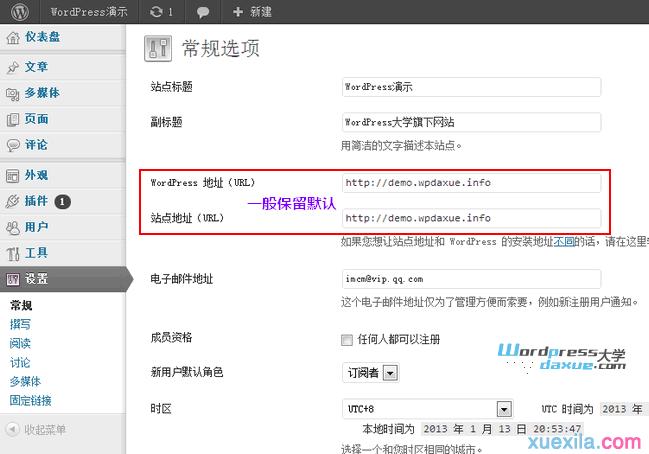Click the 新用户默认角色 label
Viewport: 649px width, 454px height.
pos(187,372)
